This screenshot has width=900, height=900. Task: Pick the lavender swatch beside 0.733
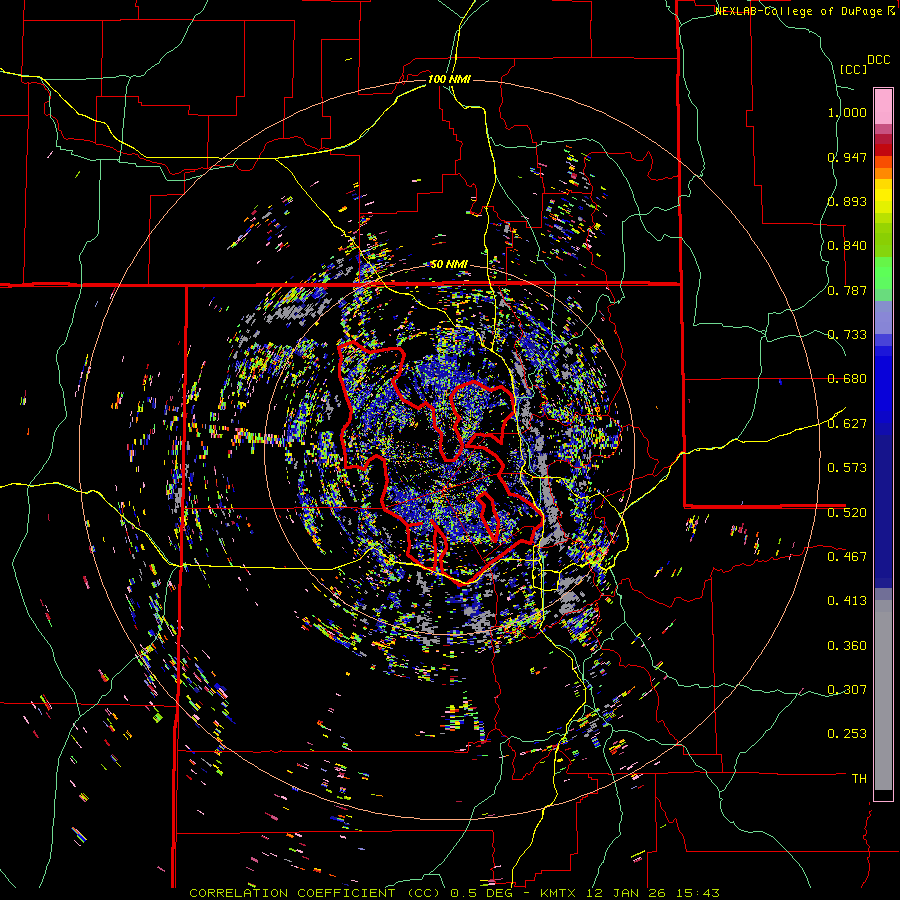pos(883,325)
